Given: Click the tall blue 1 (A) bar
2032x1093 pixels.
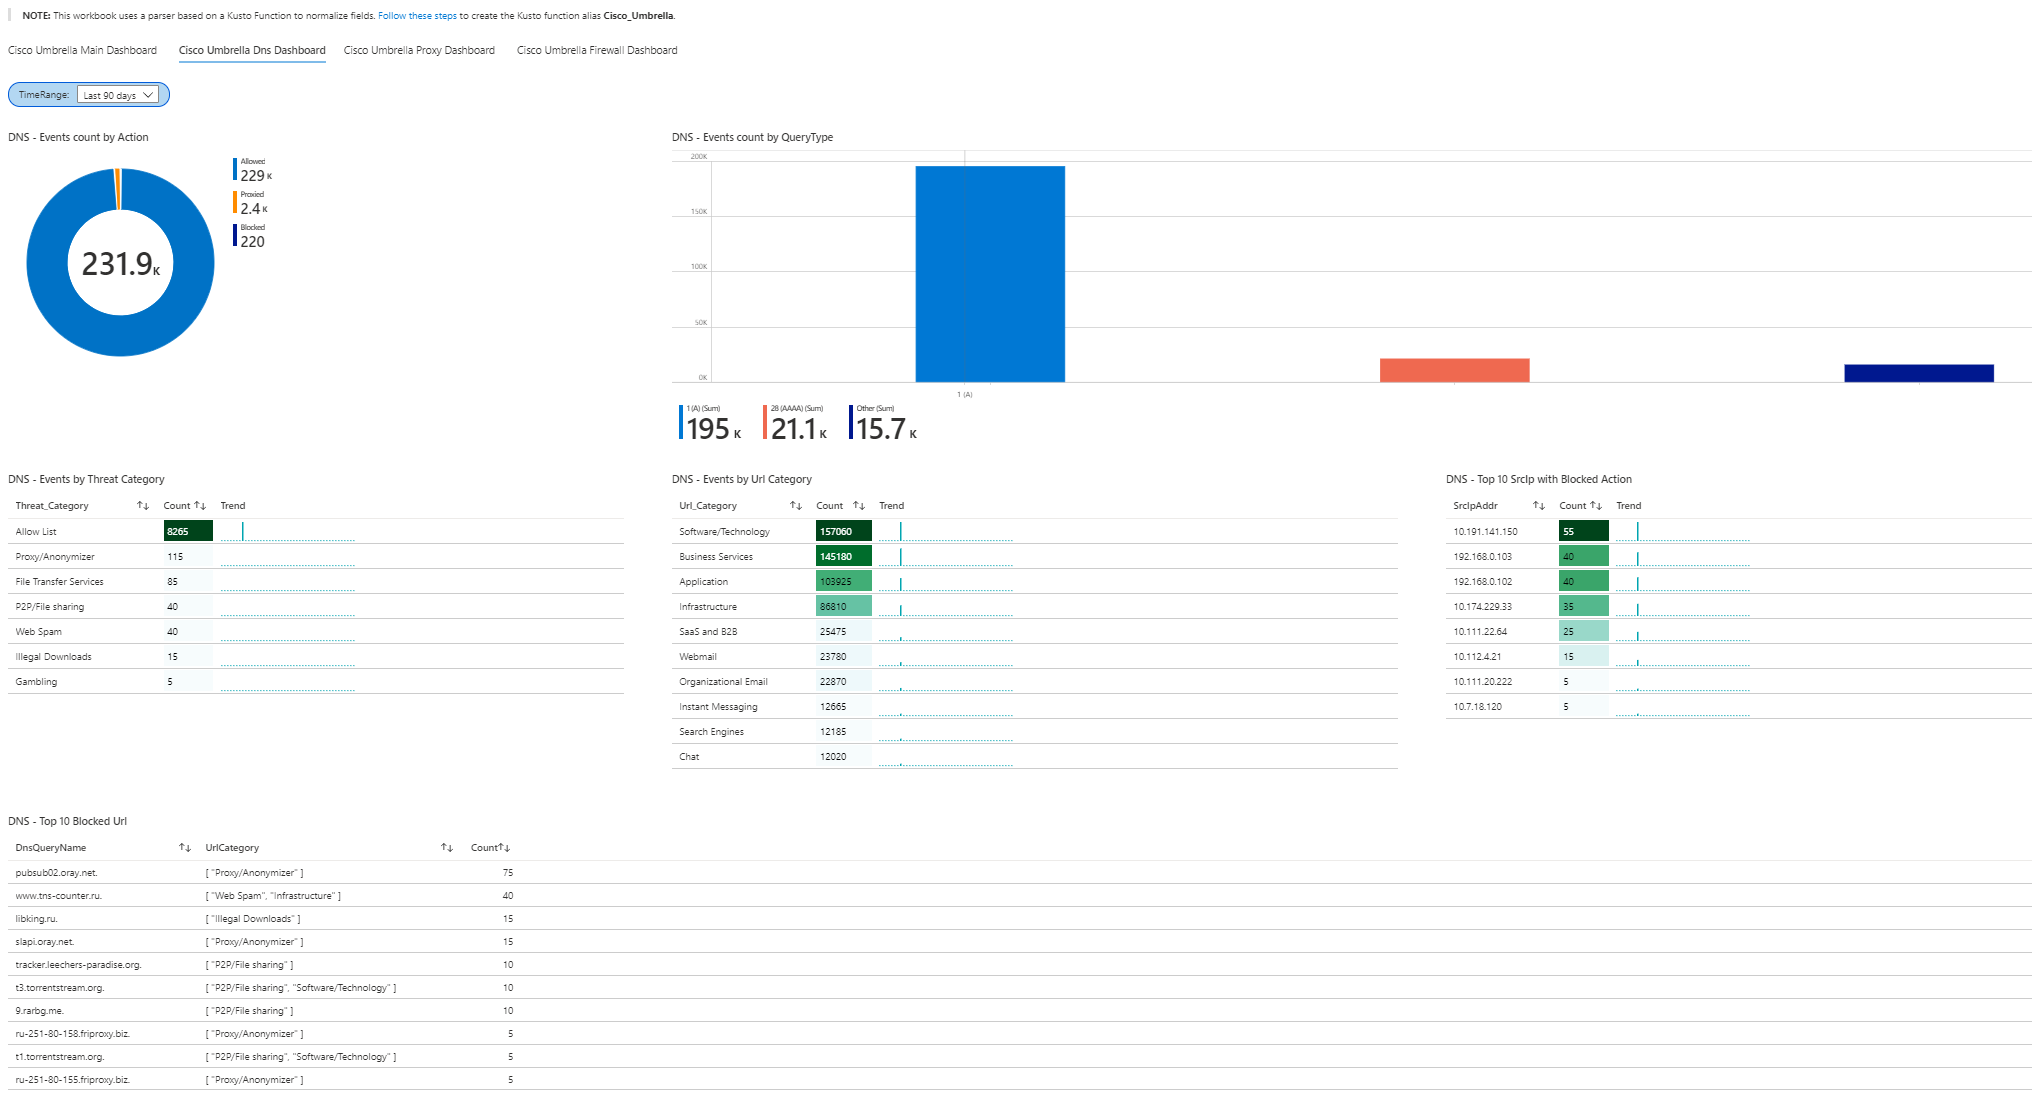Looking at the screenshot, I should click(x=990, y=274).
